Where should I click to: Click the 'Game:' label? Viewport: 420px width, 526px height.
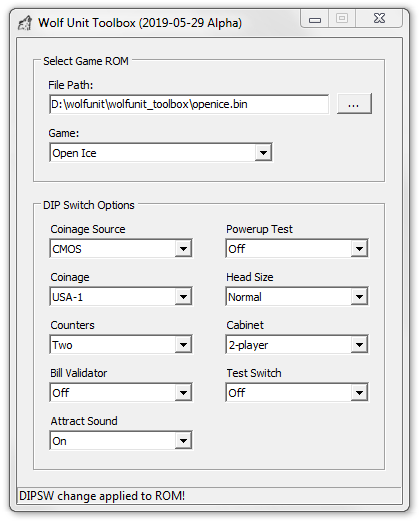coord(64,133)
